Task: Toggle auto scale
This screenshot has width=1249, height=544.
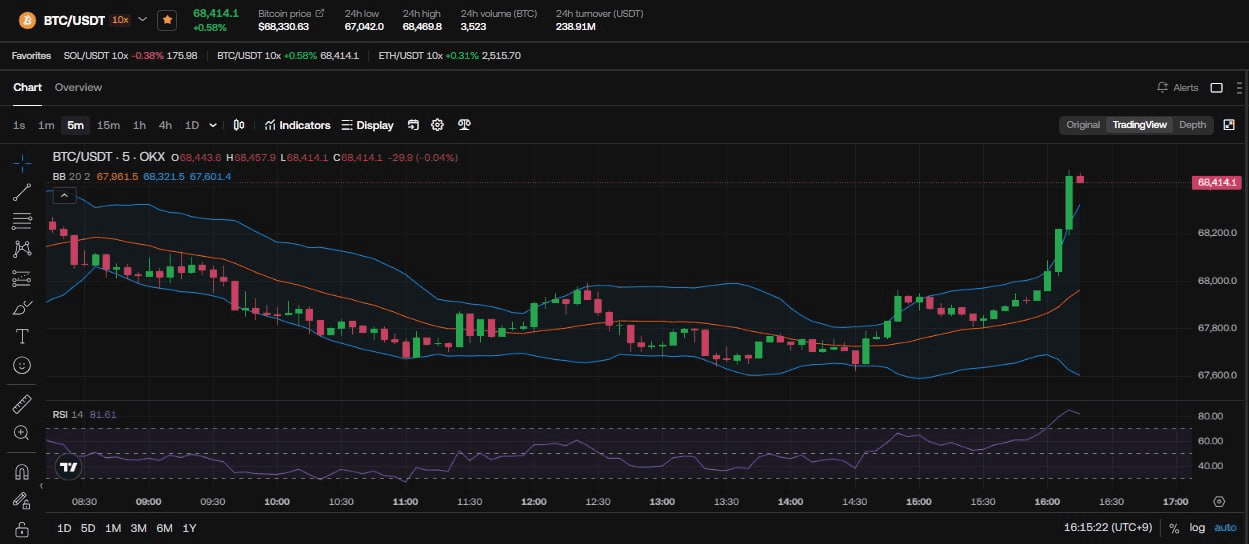Action: pos(1225,527)
